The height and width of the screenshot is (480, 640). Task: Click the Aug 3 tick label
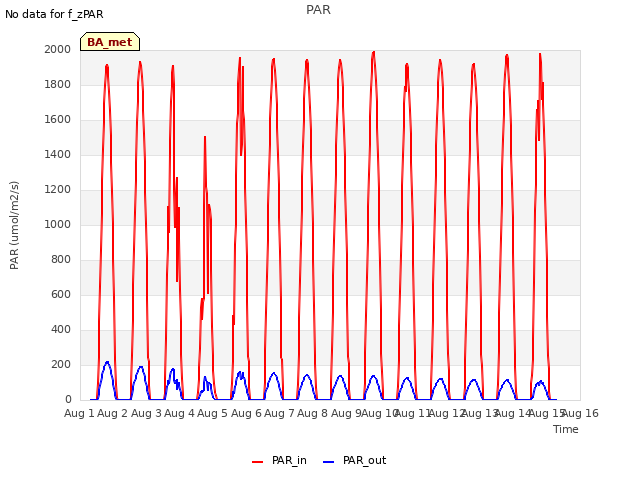pyautogui.click(x=146, y=413)
